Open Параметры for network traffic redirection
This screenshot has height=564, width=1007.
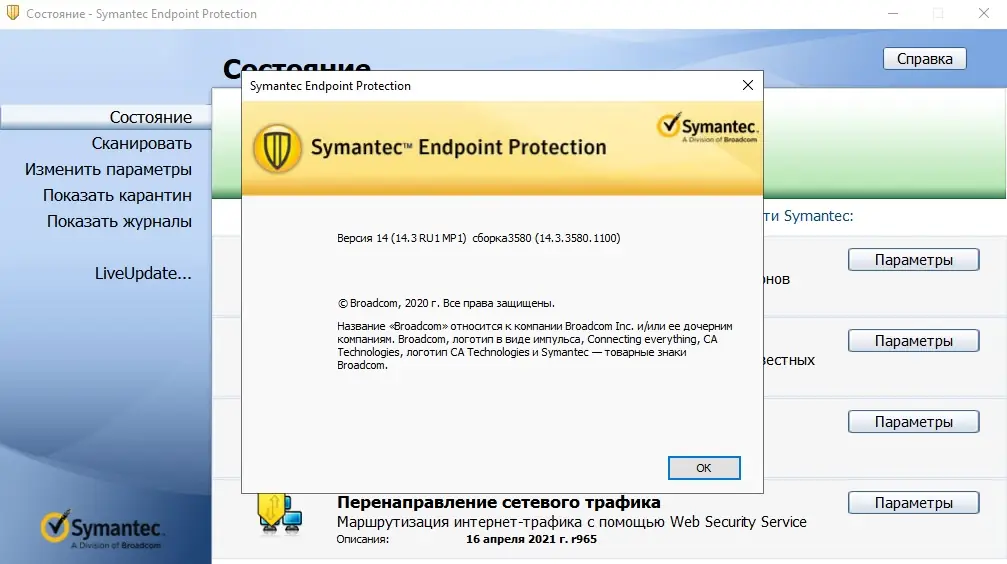913,503
